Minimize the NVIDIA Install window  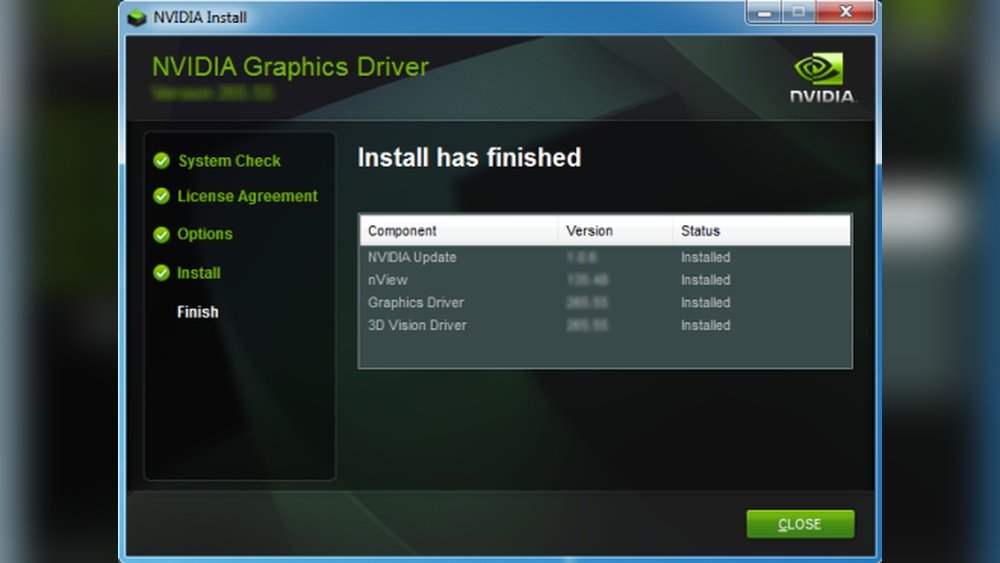pyautogui.click(x=764, y=12)
